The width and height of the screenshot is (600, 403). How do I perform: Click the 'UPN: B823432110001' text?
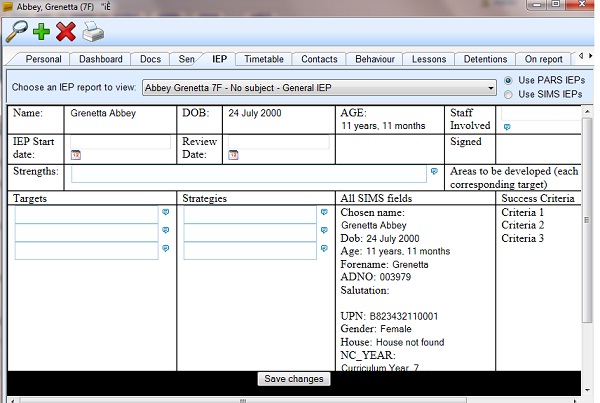pos(389,316)
